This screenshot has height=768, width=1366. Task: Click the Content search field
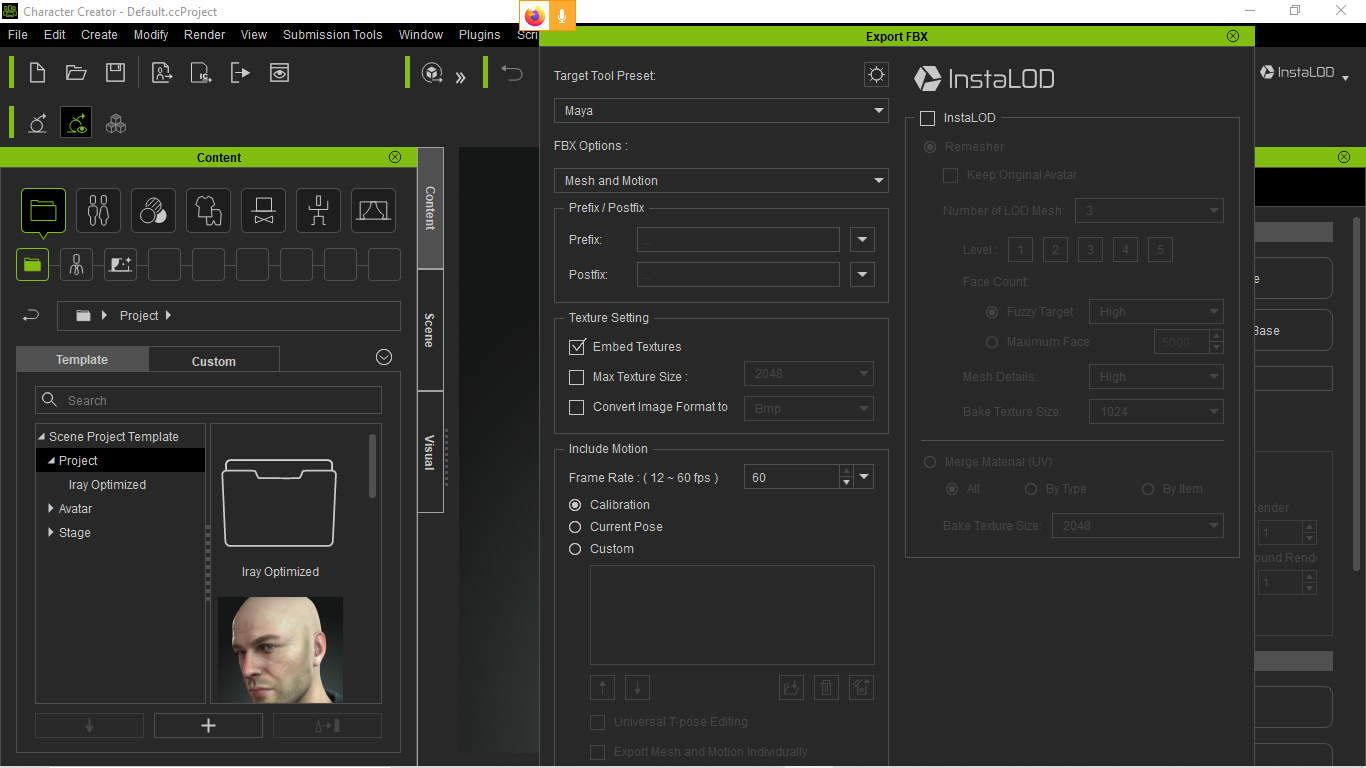(x=208, y=400)
